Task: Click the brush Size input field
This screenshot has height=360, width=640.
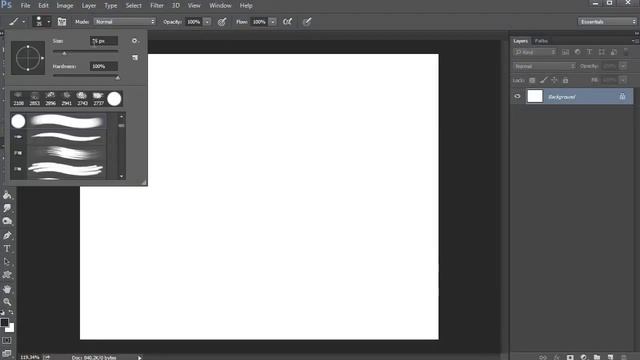Action: pos(104,41)
